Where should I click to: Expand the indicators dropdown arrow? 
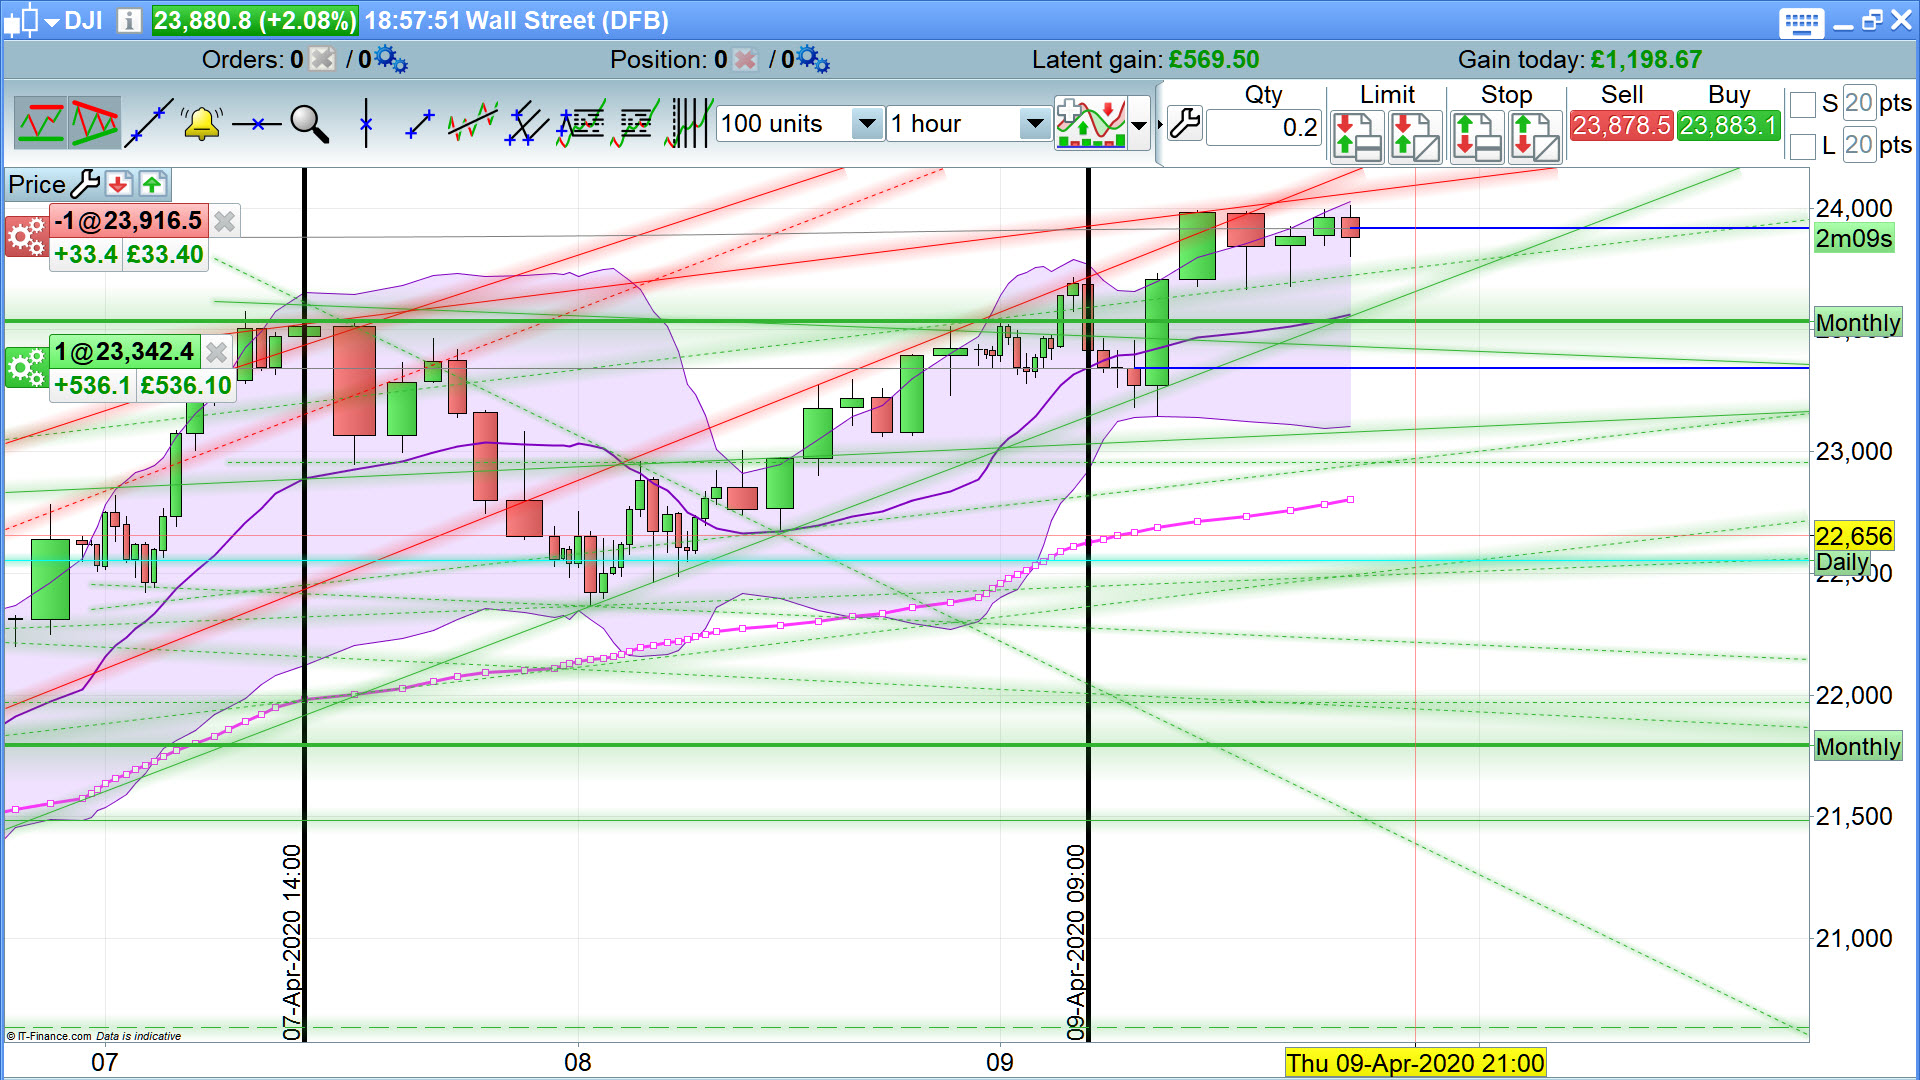pyautogui.click(x=1139, y=124)
